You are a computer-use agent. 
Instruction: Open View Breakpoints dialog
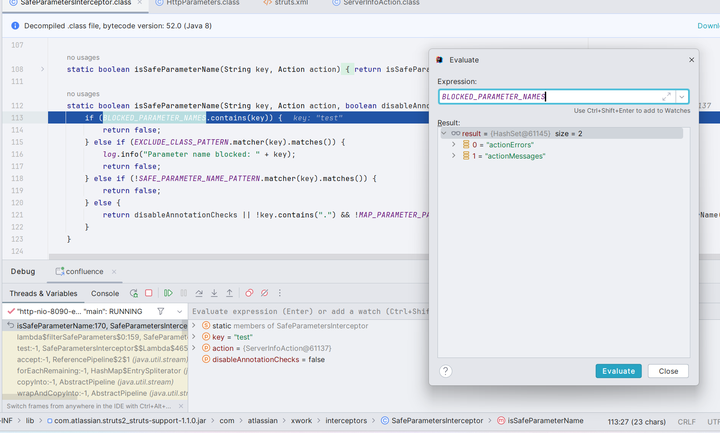pos(249,293)
